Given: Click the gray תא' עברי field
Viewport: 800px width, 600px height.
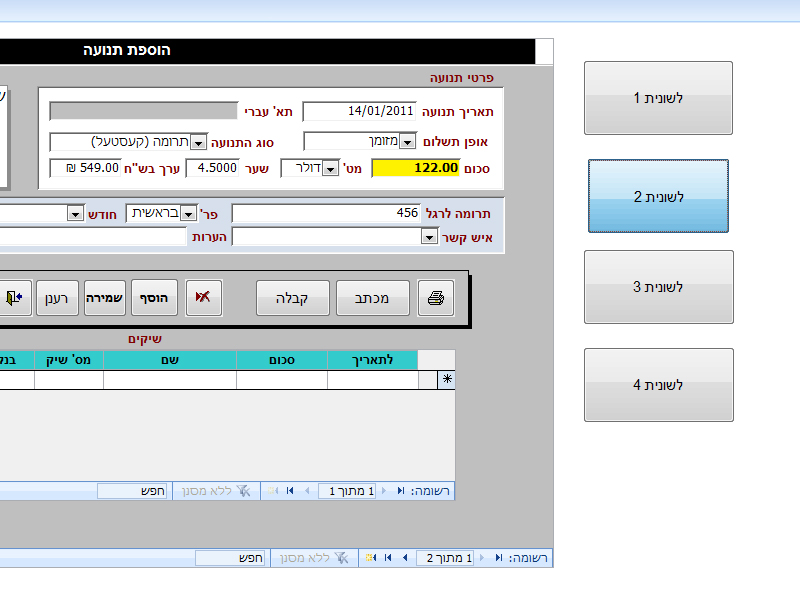Looking at the screenshot, I should 143,111.
